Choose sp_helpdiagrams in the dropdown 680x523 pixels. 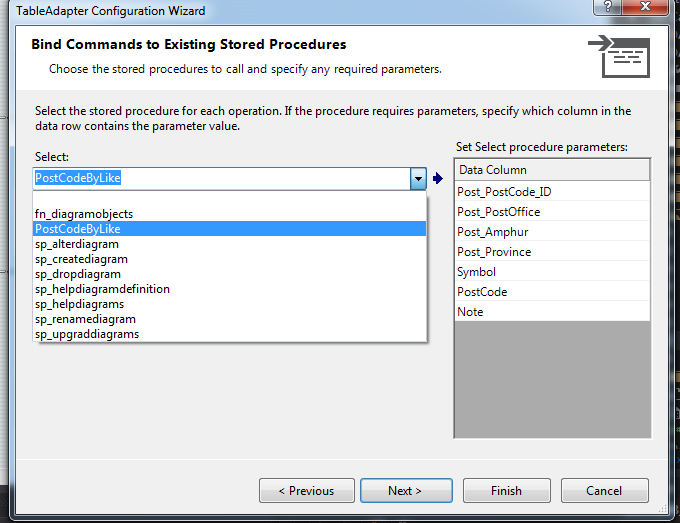point(80,304)
